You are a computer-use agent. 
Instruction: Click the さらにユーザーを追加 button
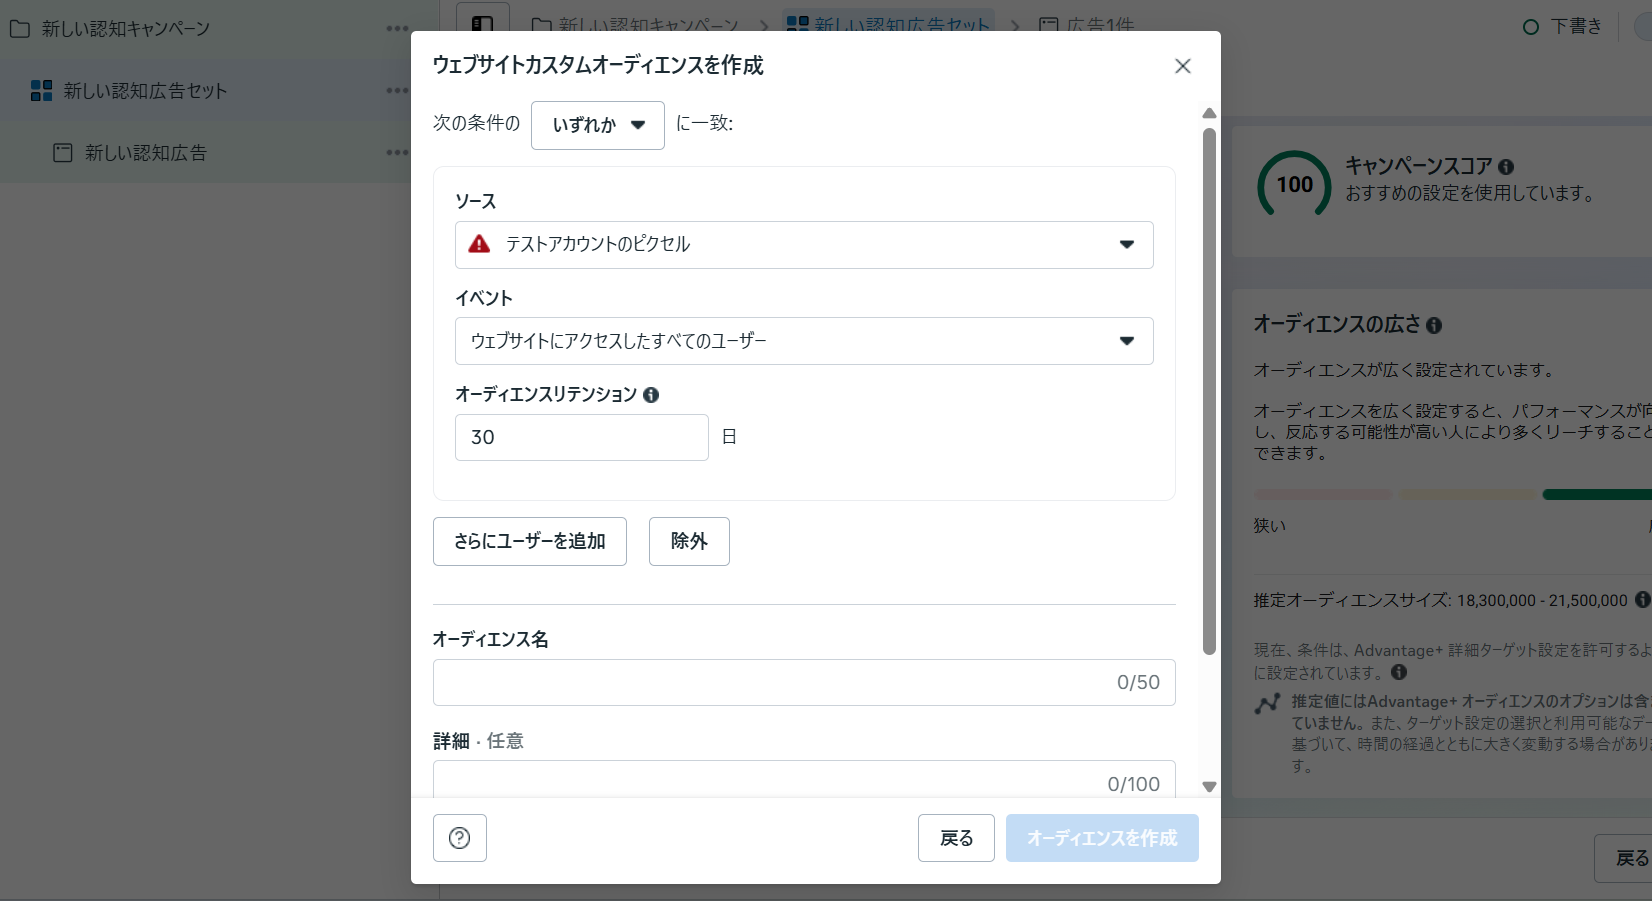(529, 541)
